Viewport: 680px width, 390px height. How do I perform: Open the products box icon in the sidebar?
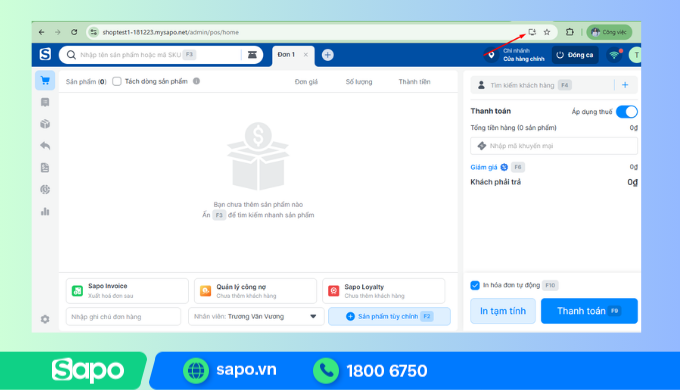coord(45,124)
